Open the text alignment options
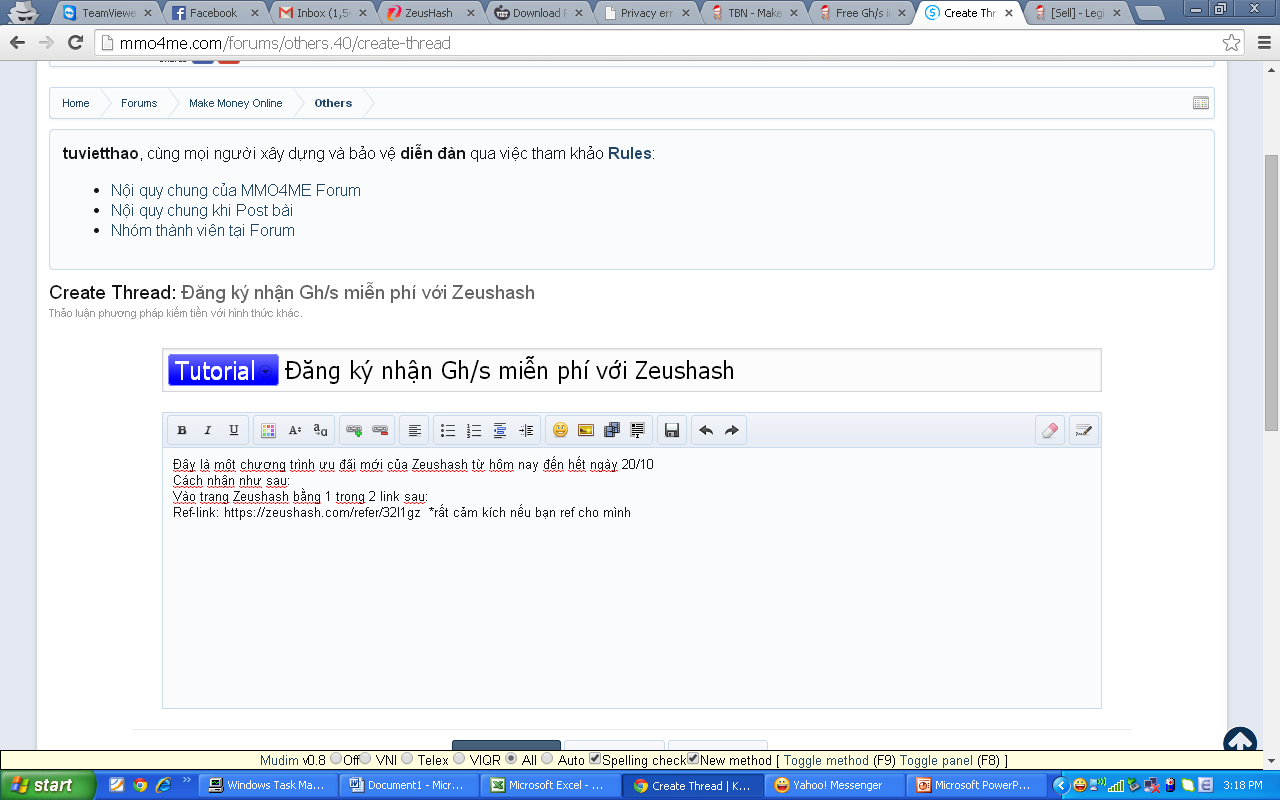 414,430
